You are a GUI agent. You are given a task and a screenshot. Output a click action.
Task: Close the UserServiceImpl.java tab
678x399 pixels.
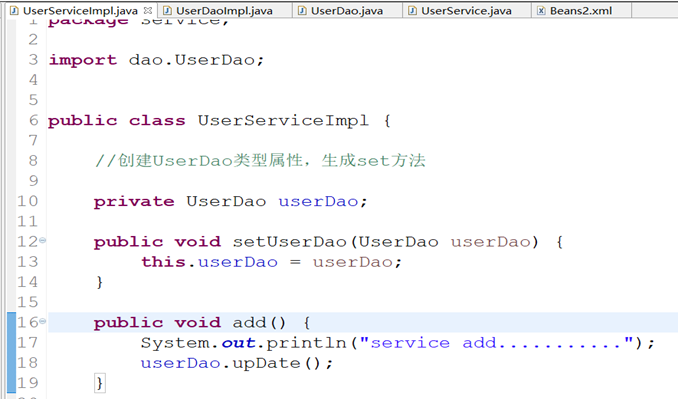(x=148, y=10)
